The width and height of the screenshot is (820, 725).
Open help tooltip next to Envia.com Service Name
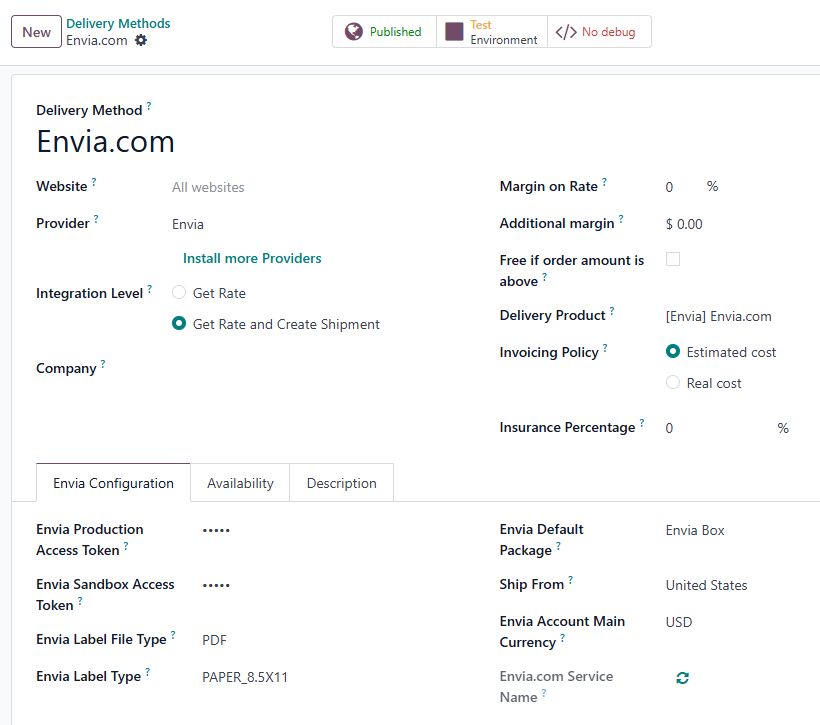click(544, 692)
